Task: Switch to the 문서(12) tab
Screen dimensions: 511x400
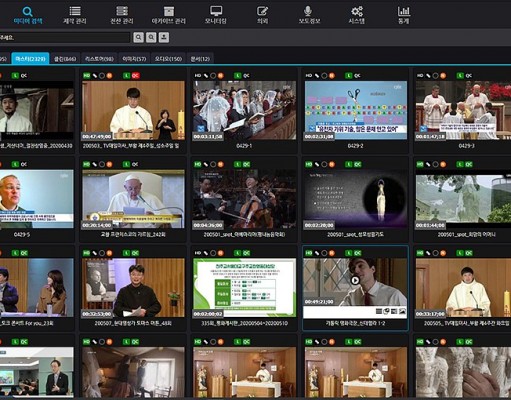Action: coord(200,59)
